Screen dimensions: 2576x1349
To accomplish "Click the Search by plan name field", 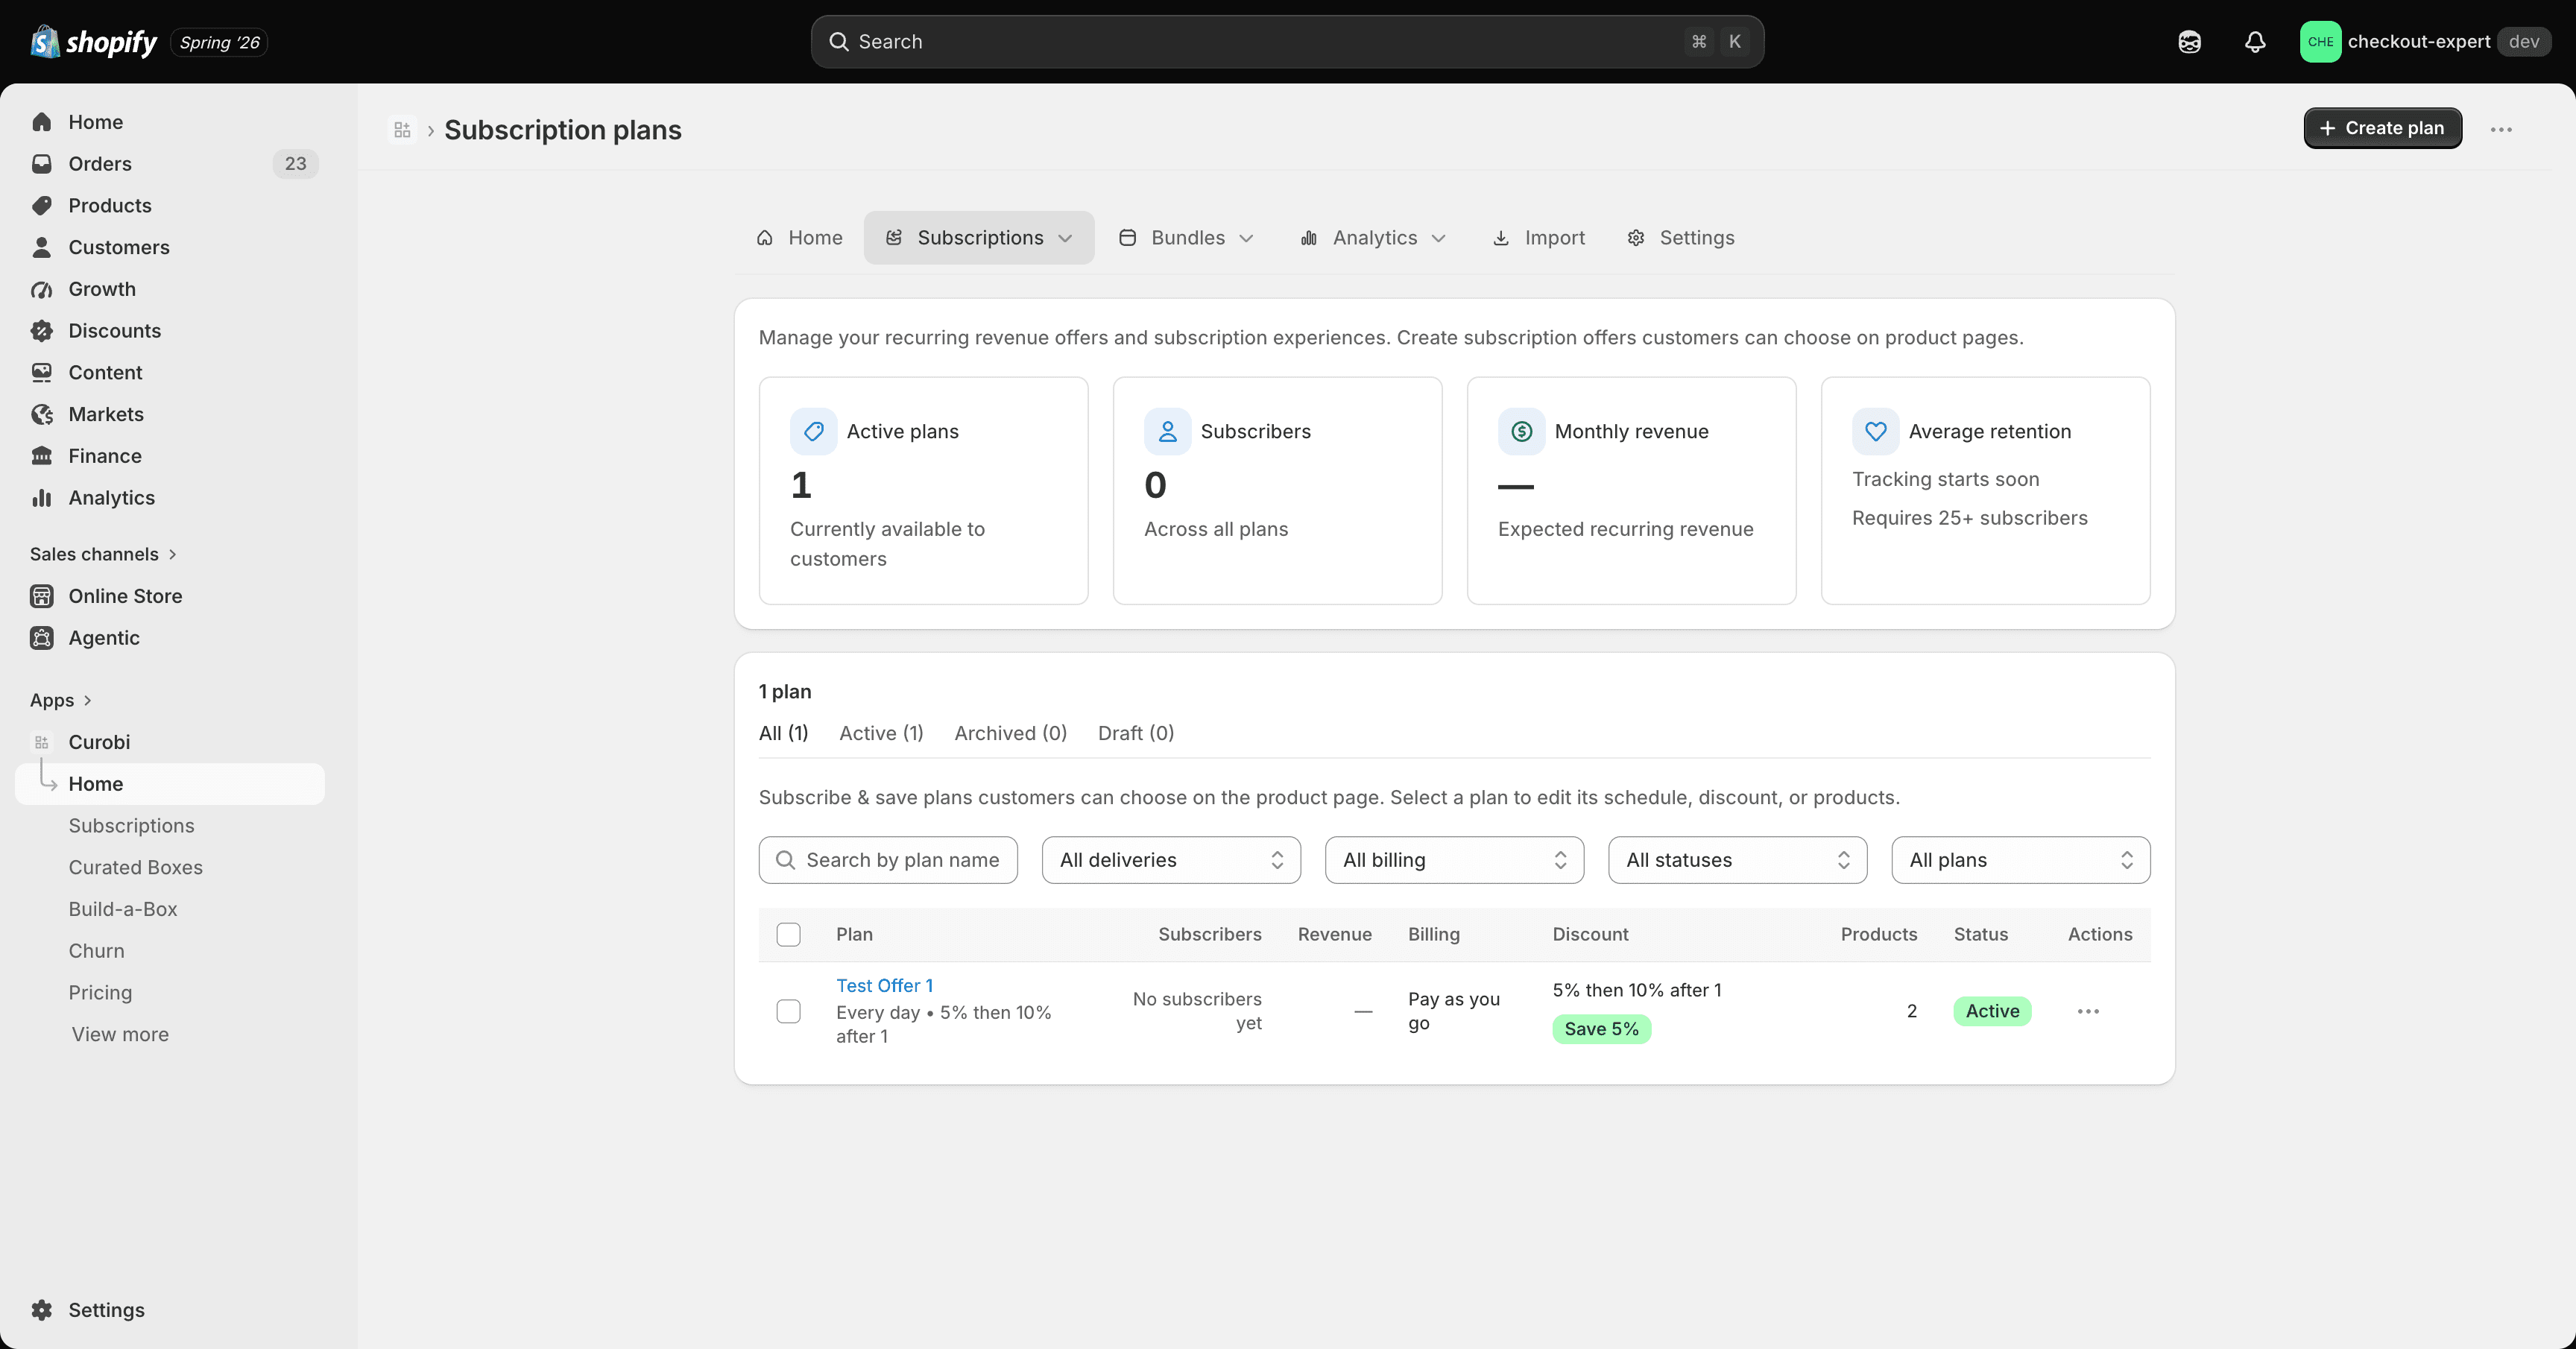I will 888,860.
